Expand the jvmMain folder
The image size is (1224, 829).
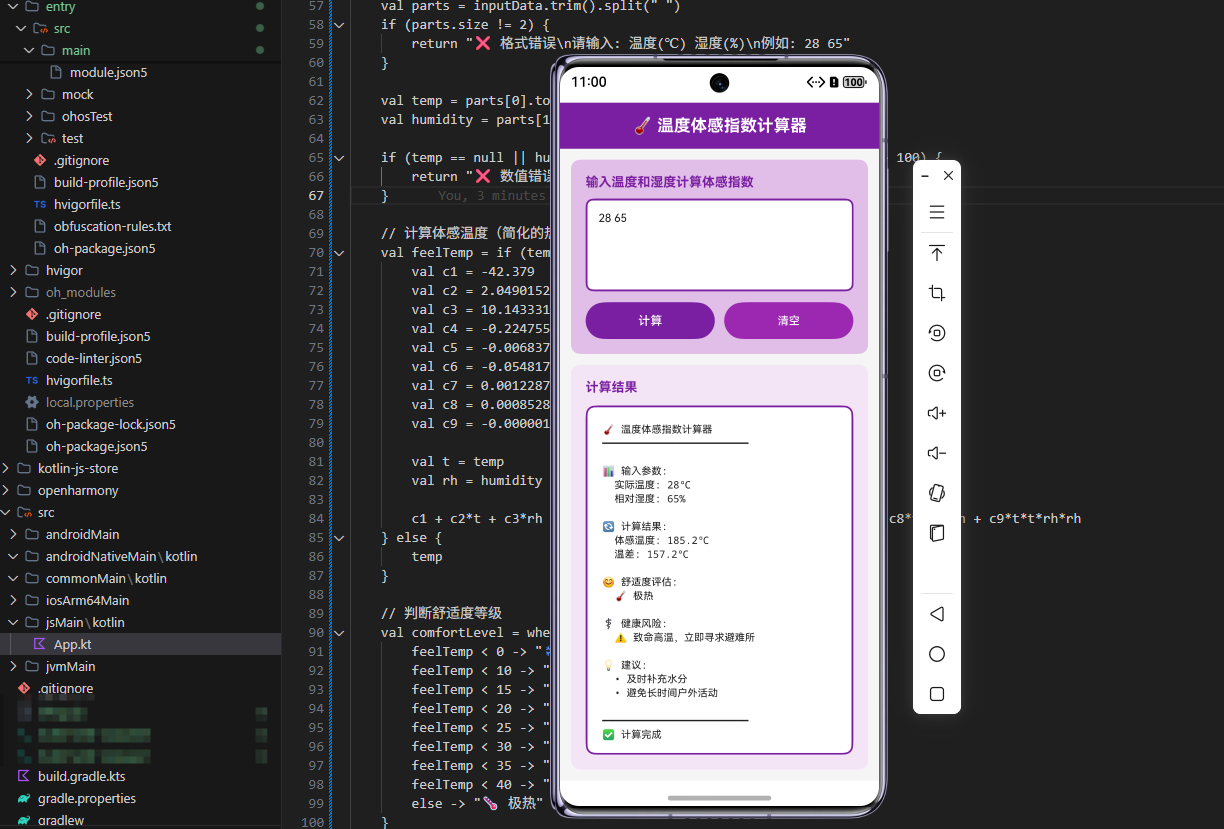tap(14, 666)
